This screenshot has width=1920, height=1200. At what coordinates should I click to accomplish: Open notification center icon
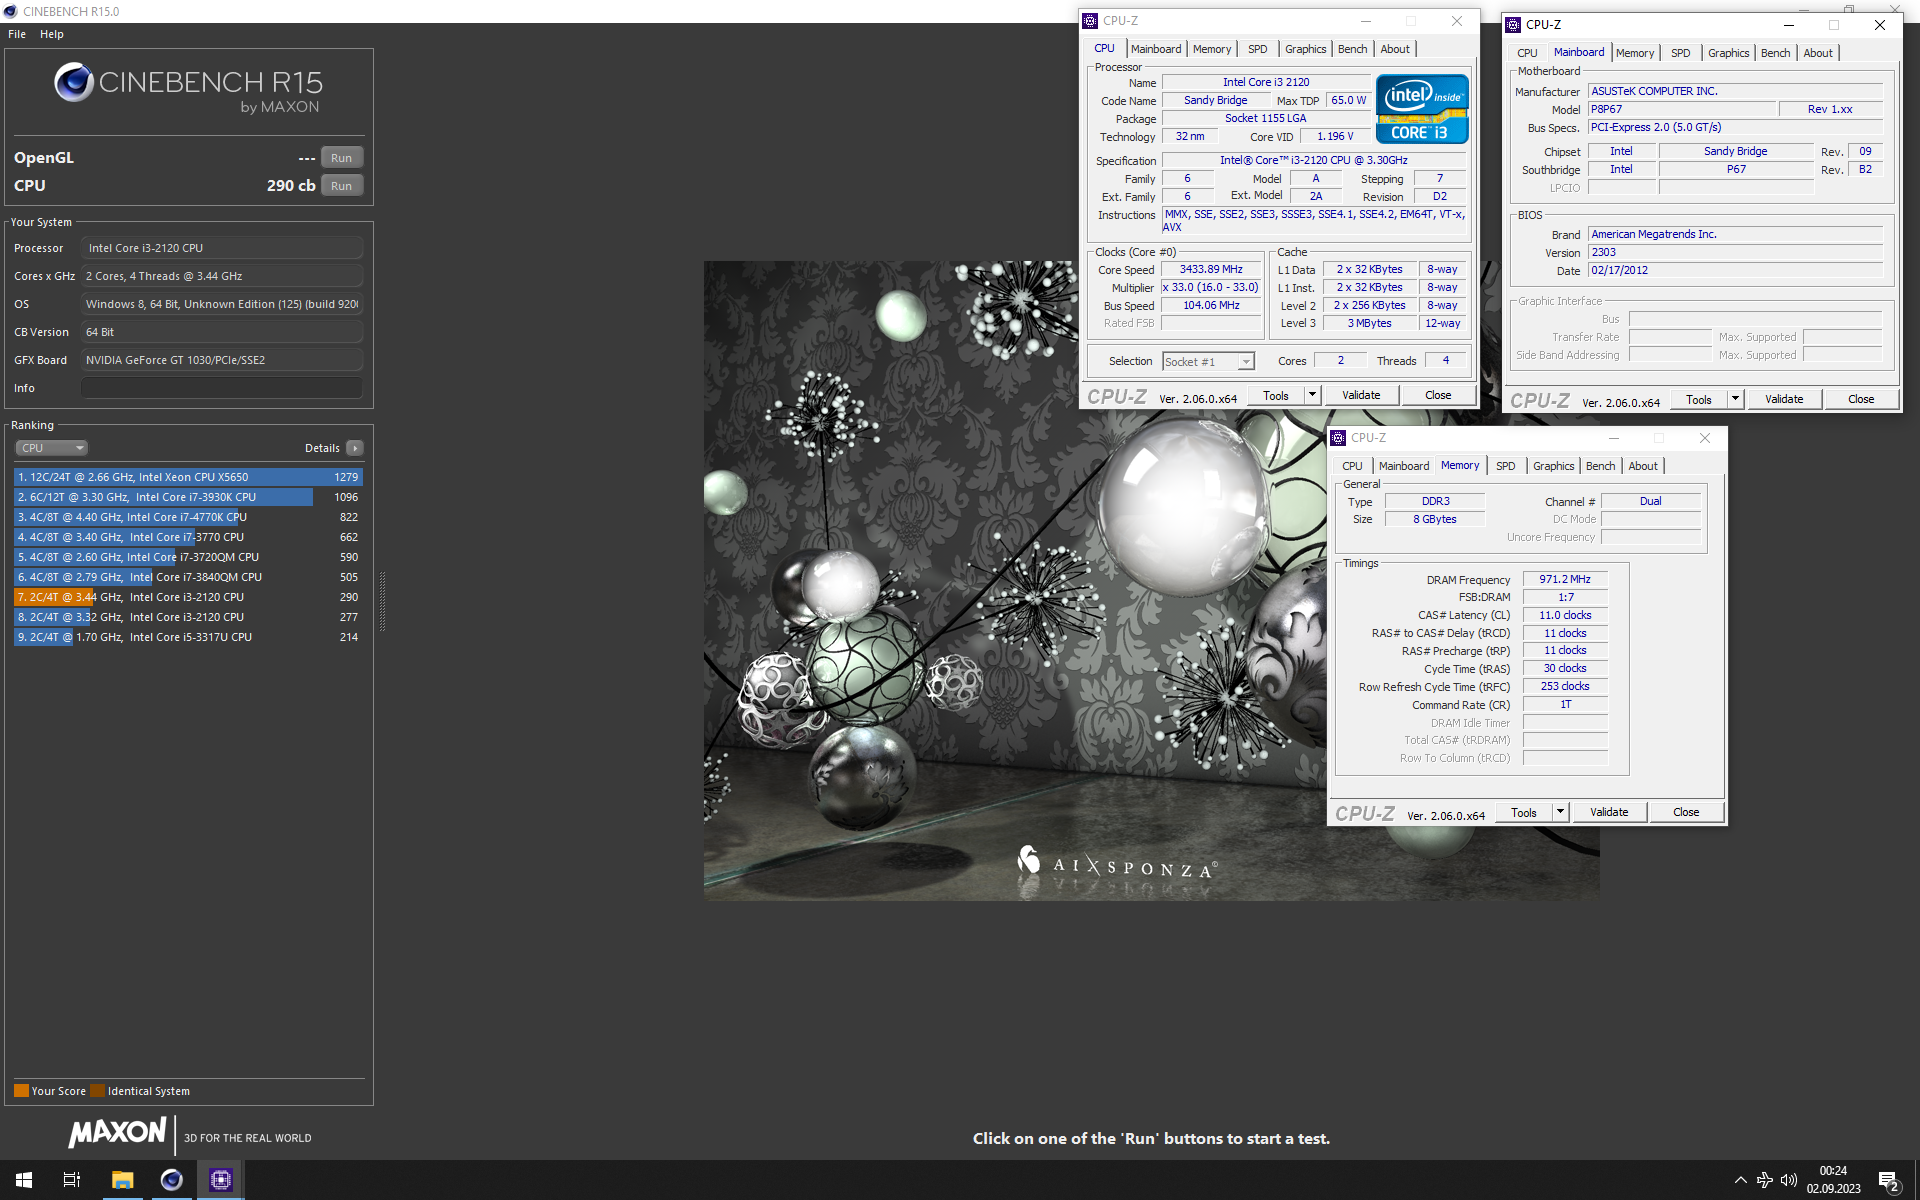tap(1889, 1181)
